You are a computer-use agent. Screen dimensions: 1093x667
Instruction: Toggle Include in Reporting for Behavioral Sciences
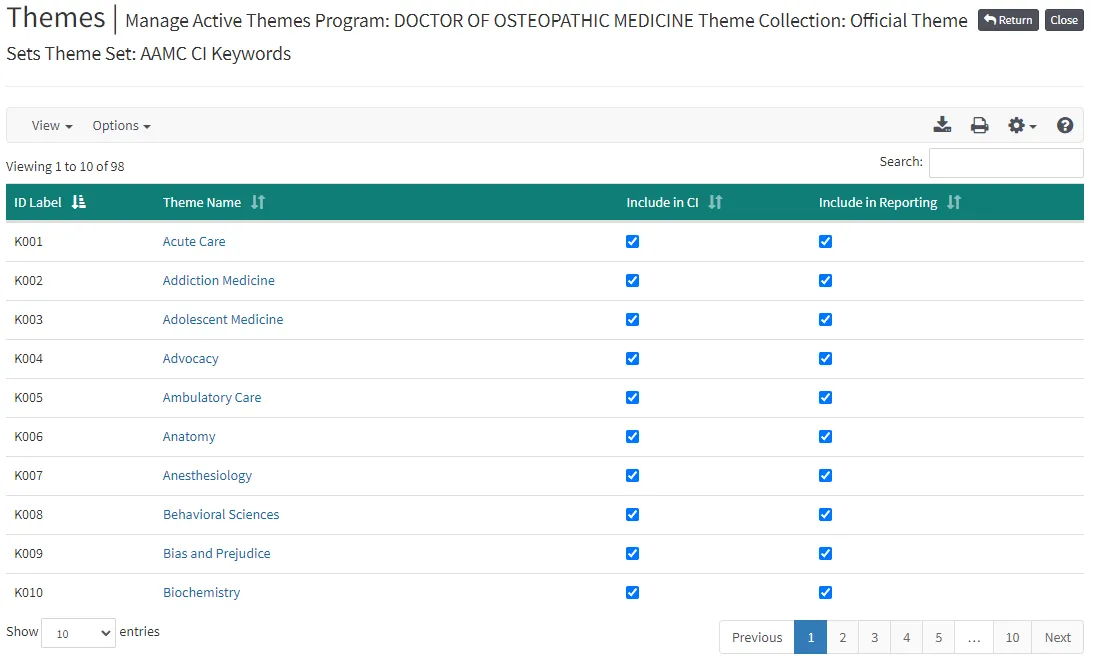825,514
